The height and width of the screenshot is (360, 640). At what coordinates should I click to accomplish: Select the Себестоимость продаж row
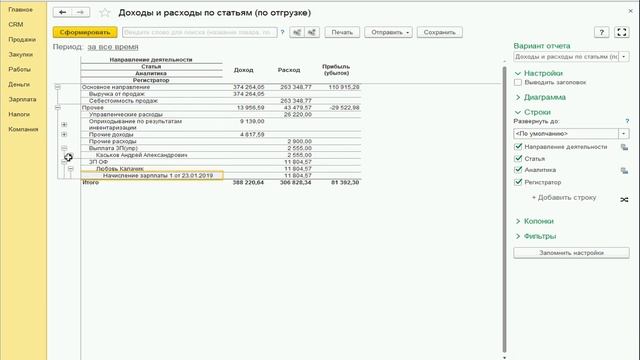tap(123, 101)
